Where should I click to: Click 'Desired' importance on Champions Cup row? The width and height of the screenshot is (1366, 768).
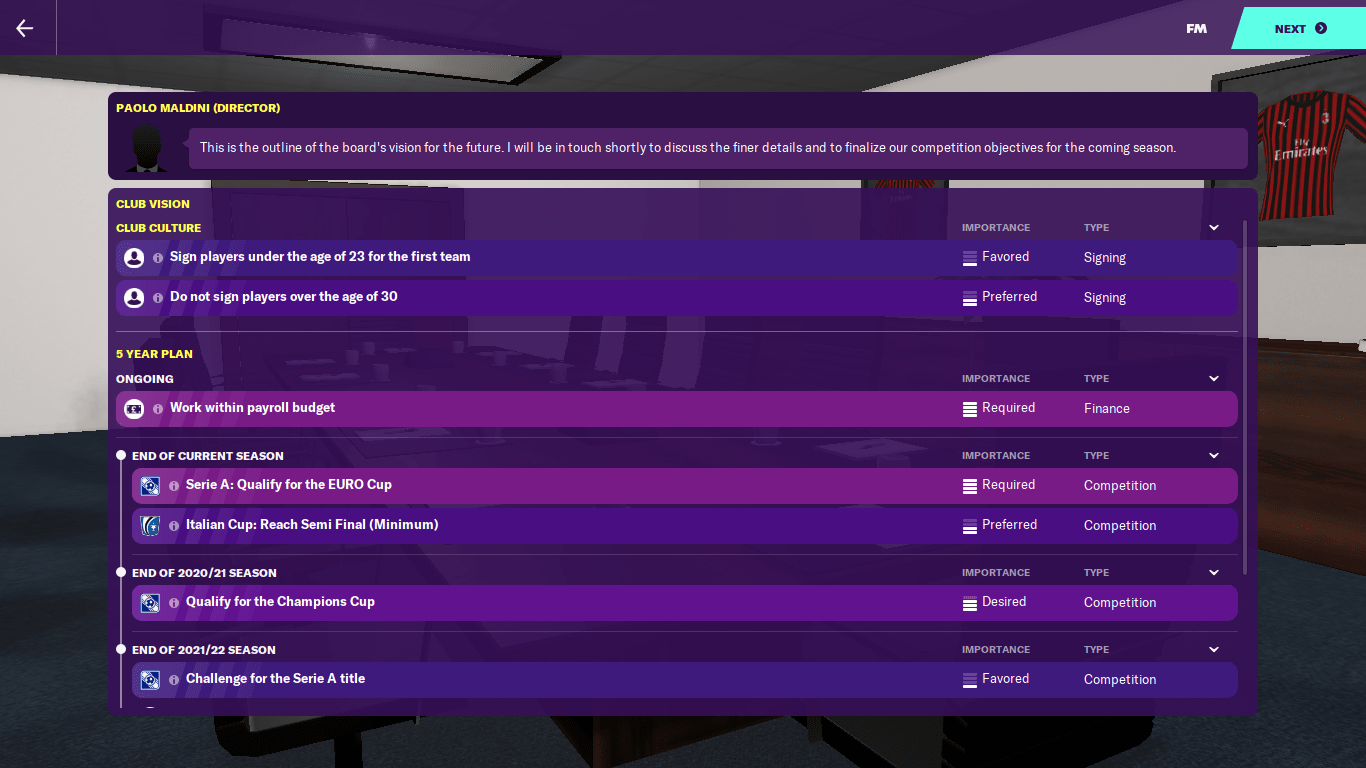[1004, 602]
